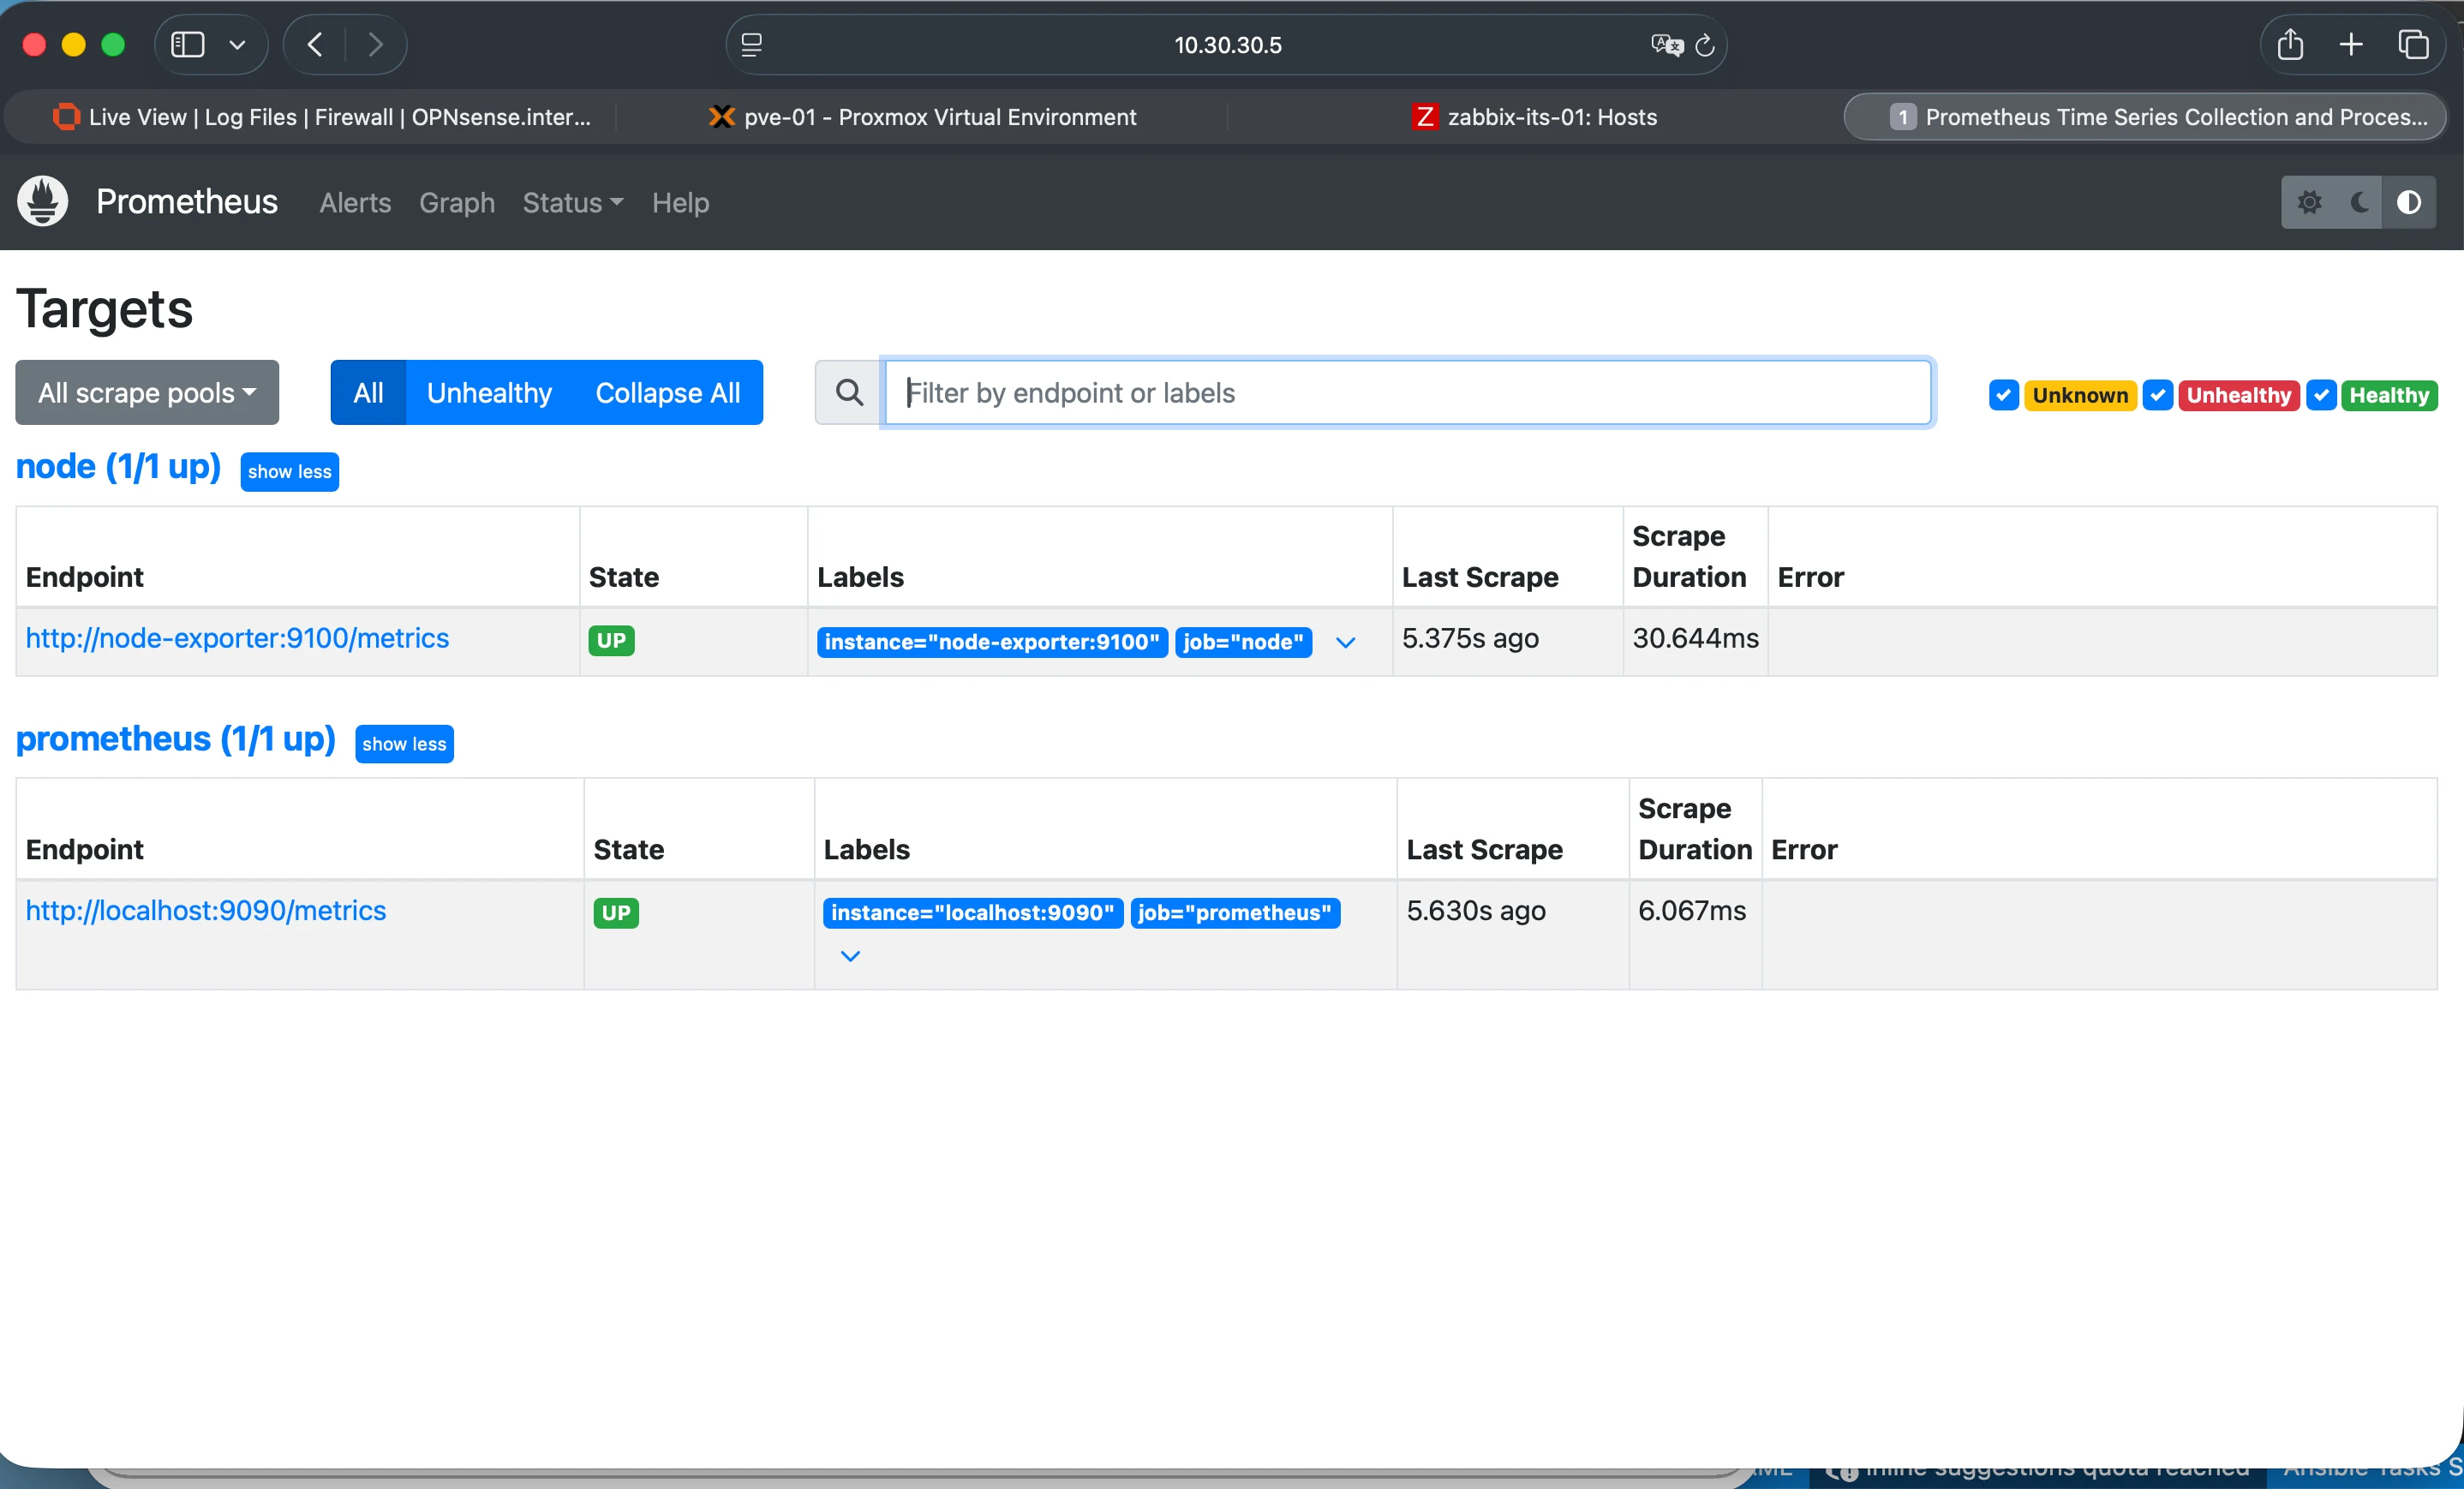Expand labels chevron for localhost:9090 target

[x=850, y=956]
